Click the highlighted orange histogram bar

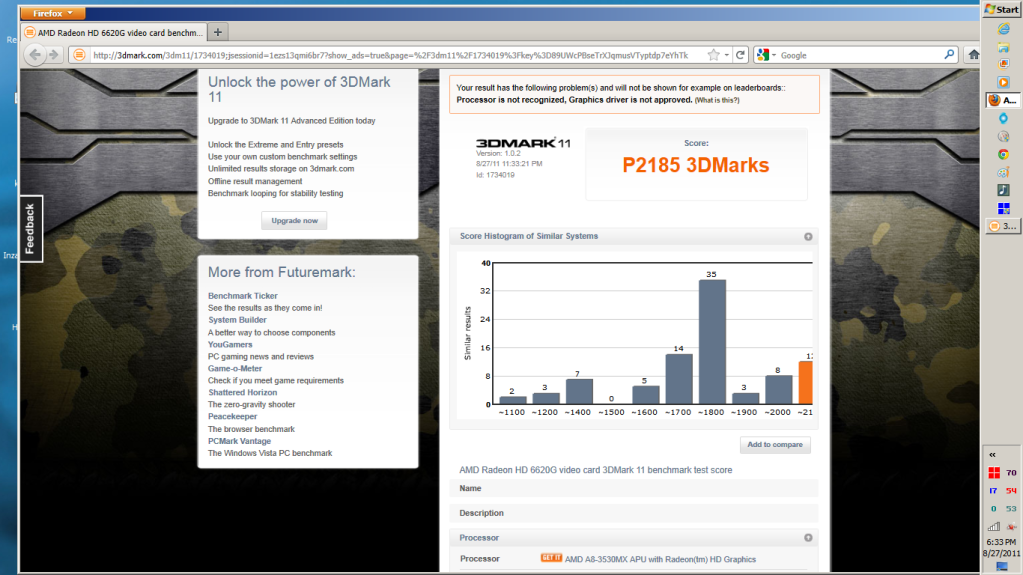coord(806,383)
